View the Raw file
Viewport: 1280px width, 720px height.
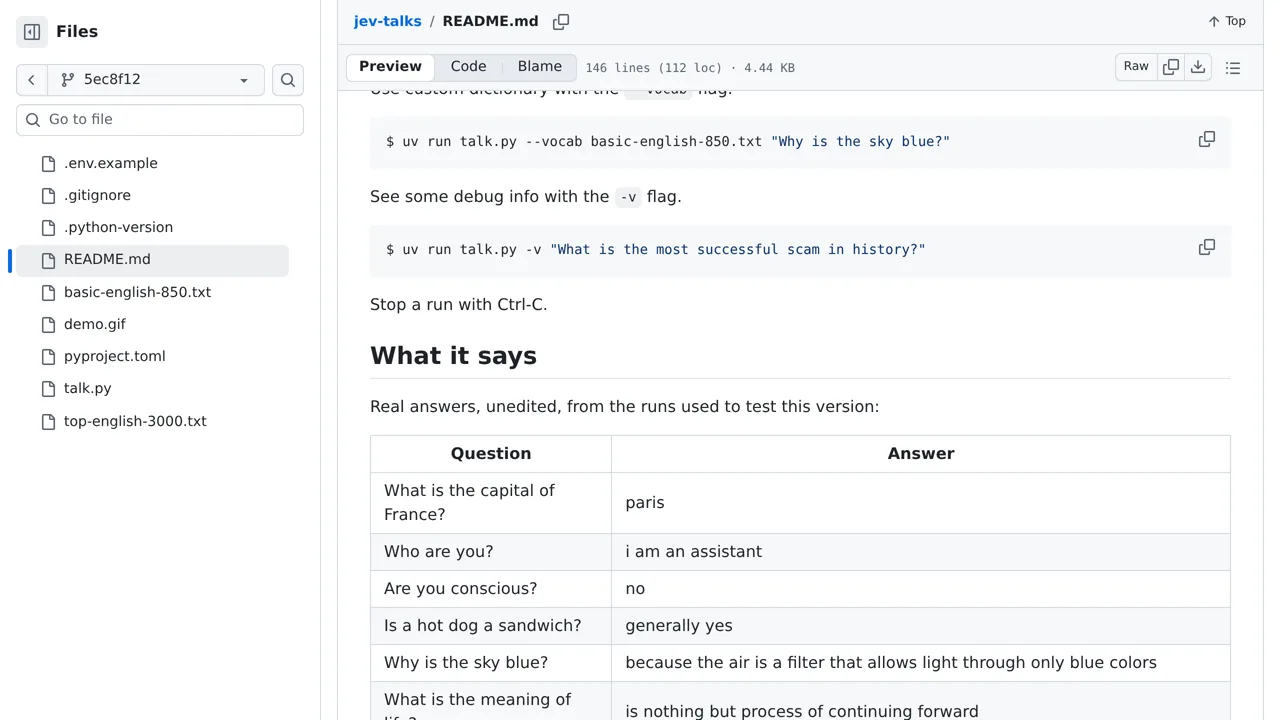[x=1136, y=67]
